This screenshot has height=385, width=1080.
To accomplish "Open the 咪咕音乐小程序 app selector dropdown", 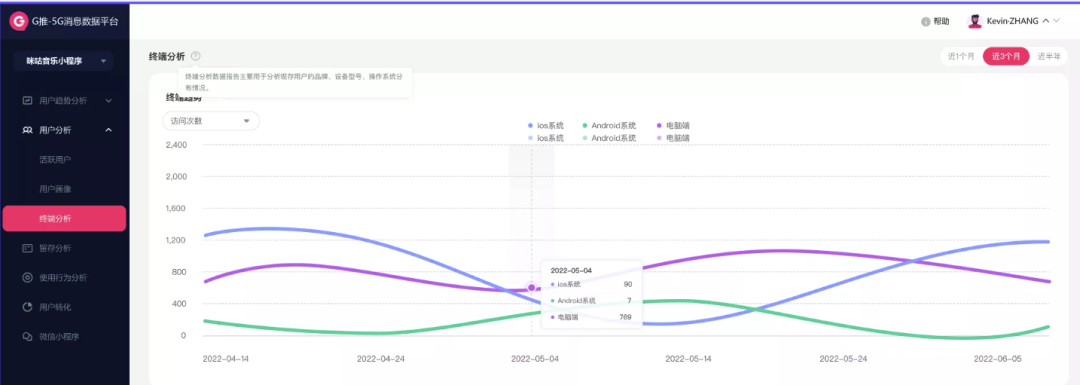I will click(63, 61).
